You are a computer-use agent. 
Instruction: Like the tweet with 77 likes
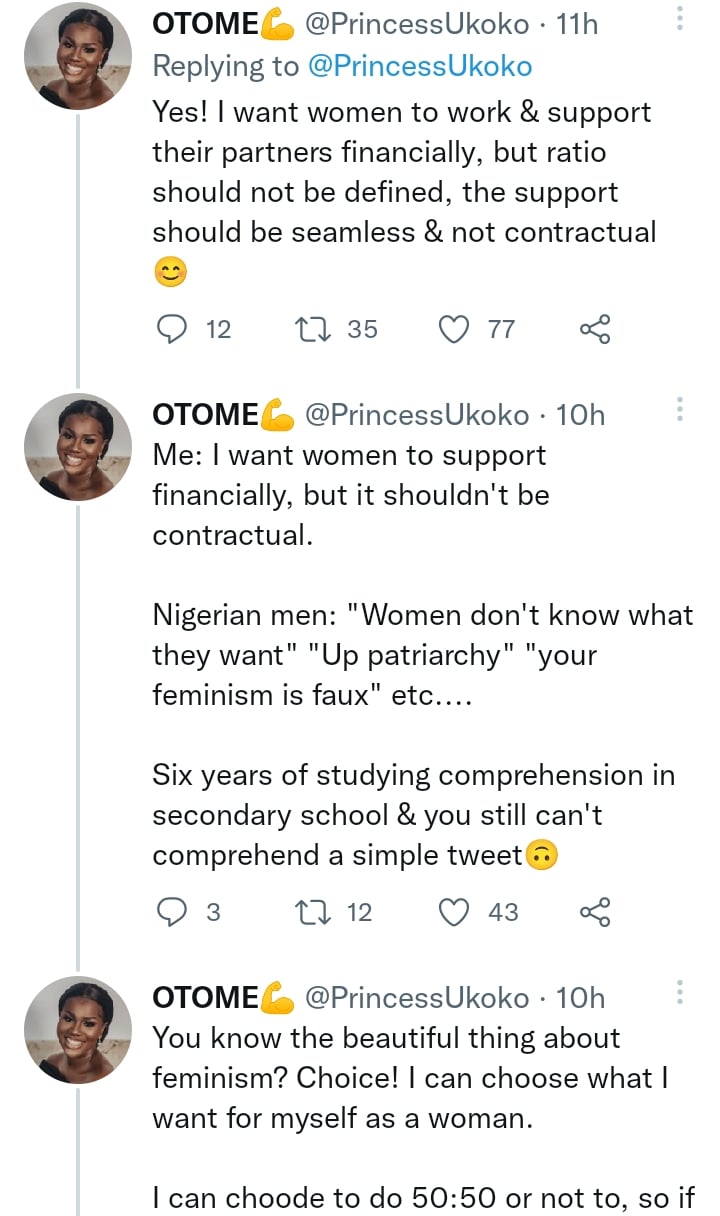coord(456,329)
